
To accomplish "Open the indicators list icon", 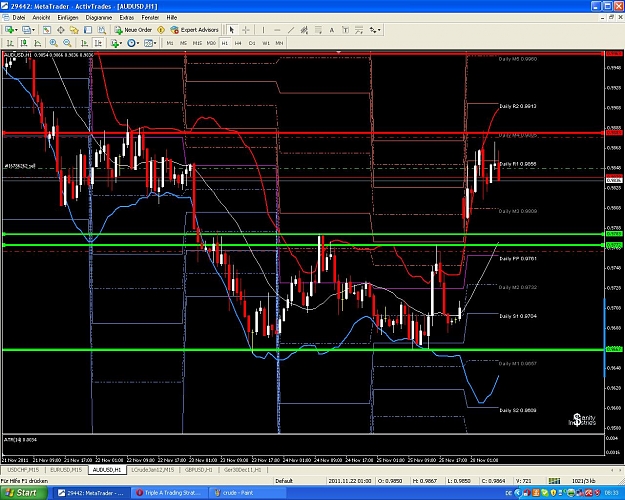I will [115, 43].
